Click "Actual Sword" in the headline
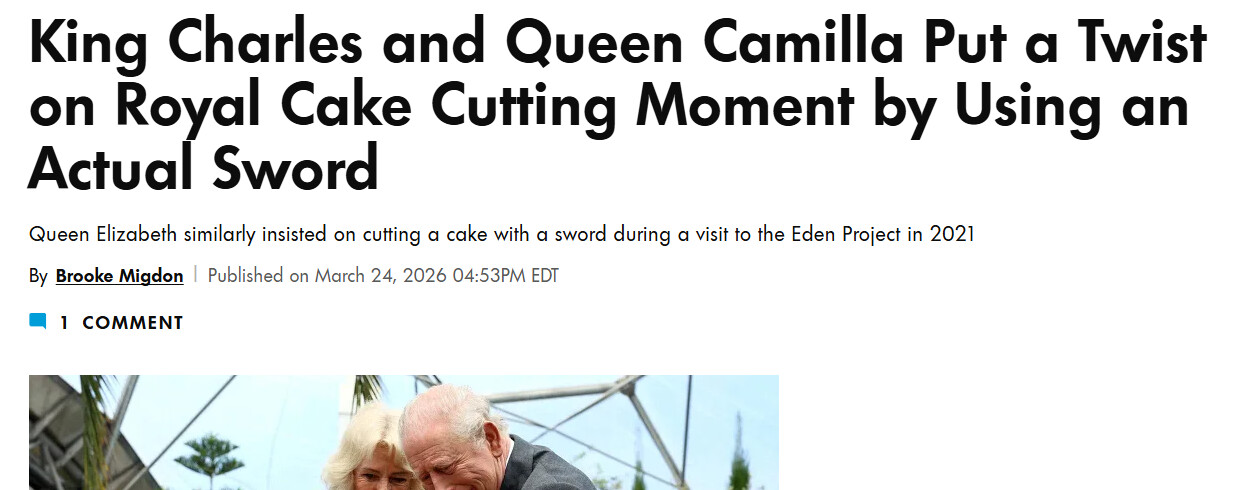This screenshot has height=490, width=1241. (x=203, y=167)
